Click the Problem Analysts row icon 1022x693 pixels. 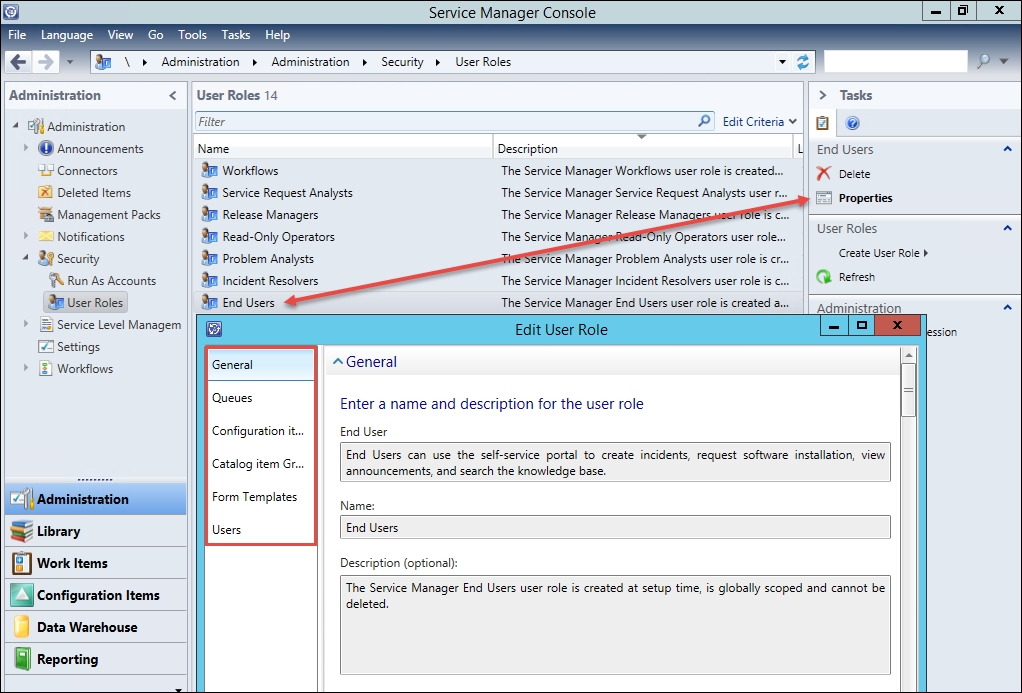(209, 258)
